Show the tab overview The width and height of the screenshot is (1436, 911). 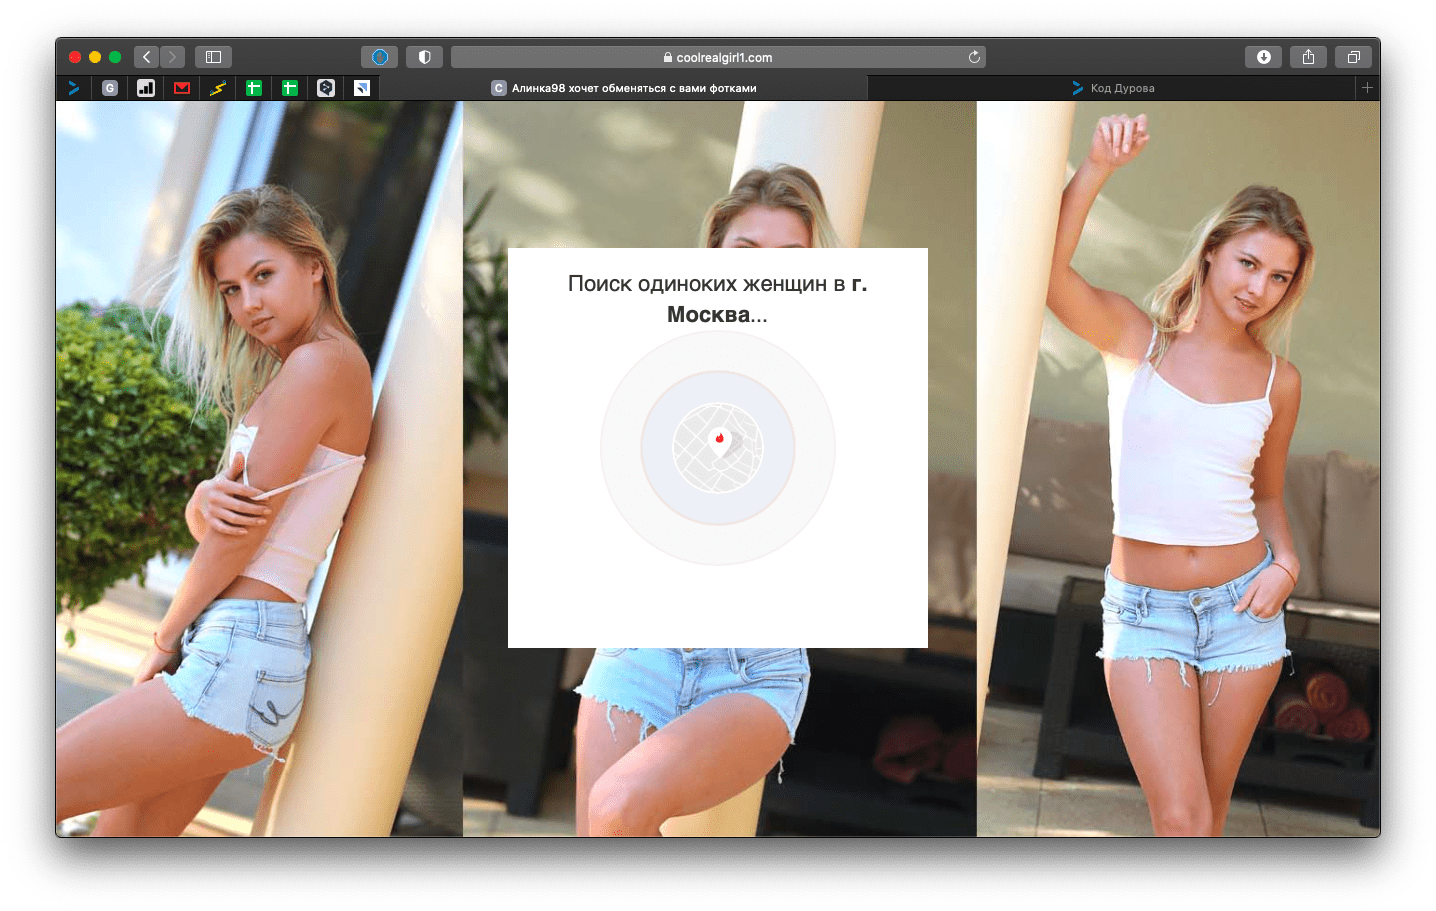[1353, 57]
